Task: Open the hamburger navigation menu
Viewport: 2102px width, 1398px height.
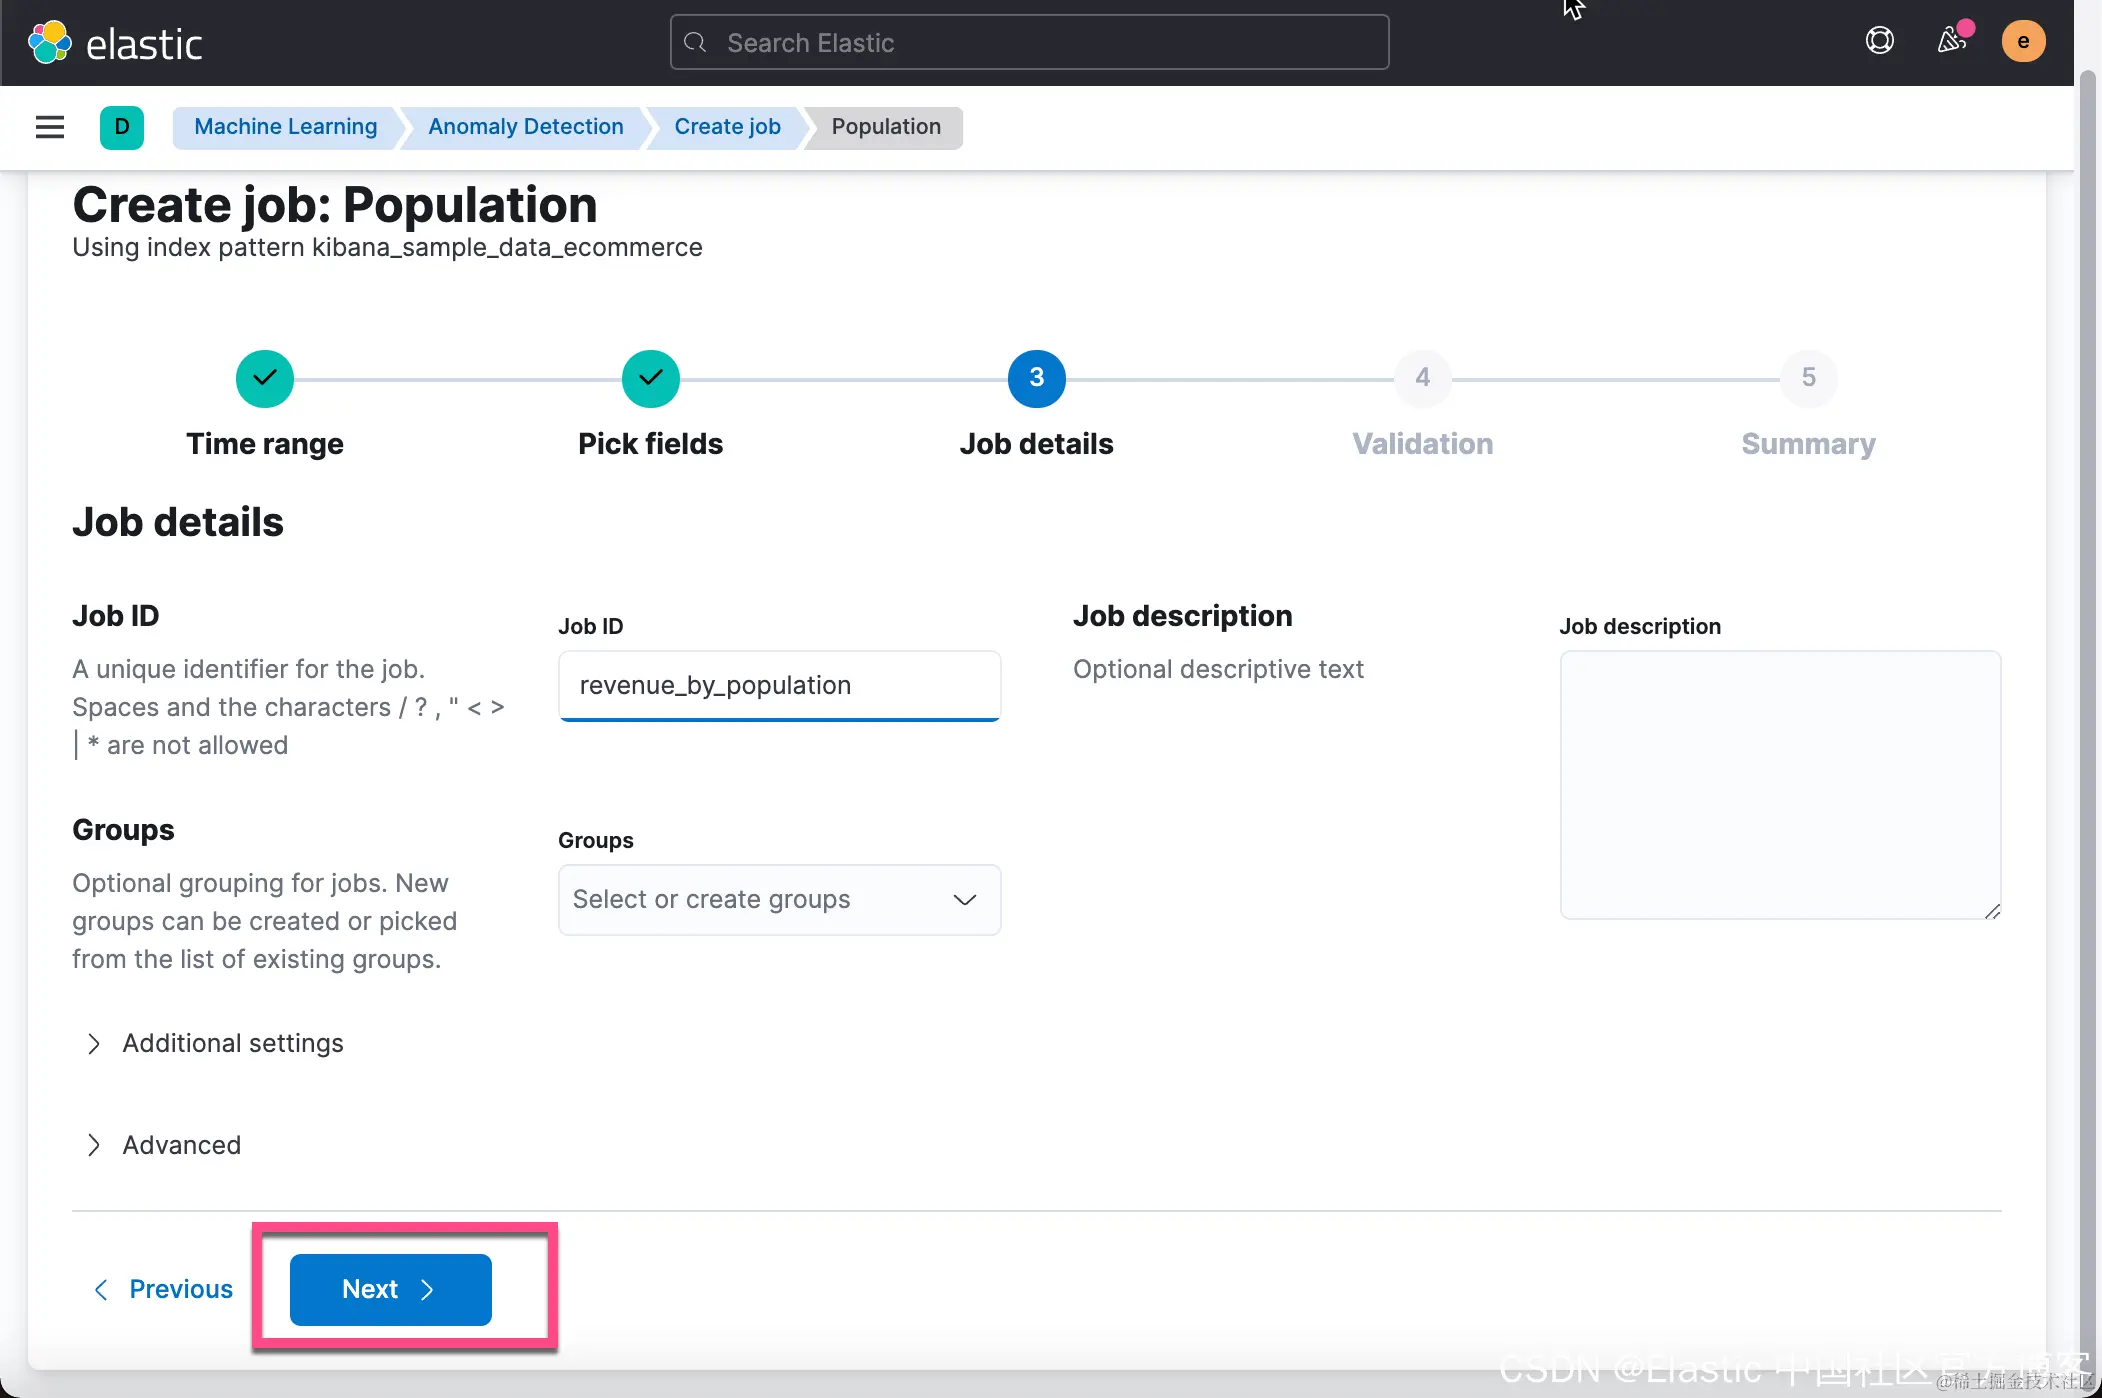Action: (50, 127)
